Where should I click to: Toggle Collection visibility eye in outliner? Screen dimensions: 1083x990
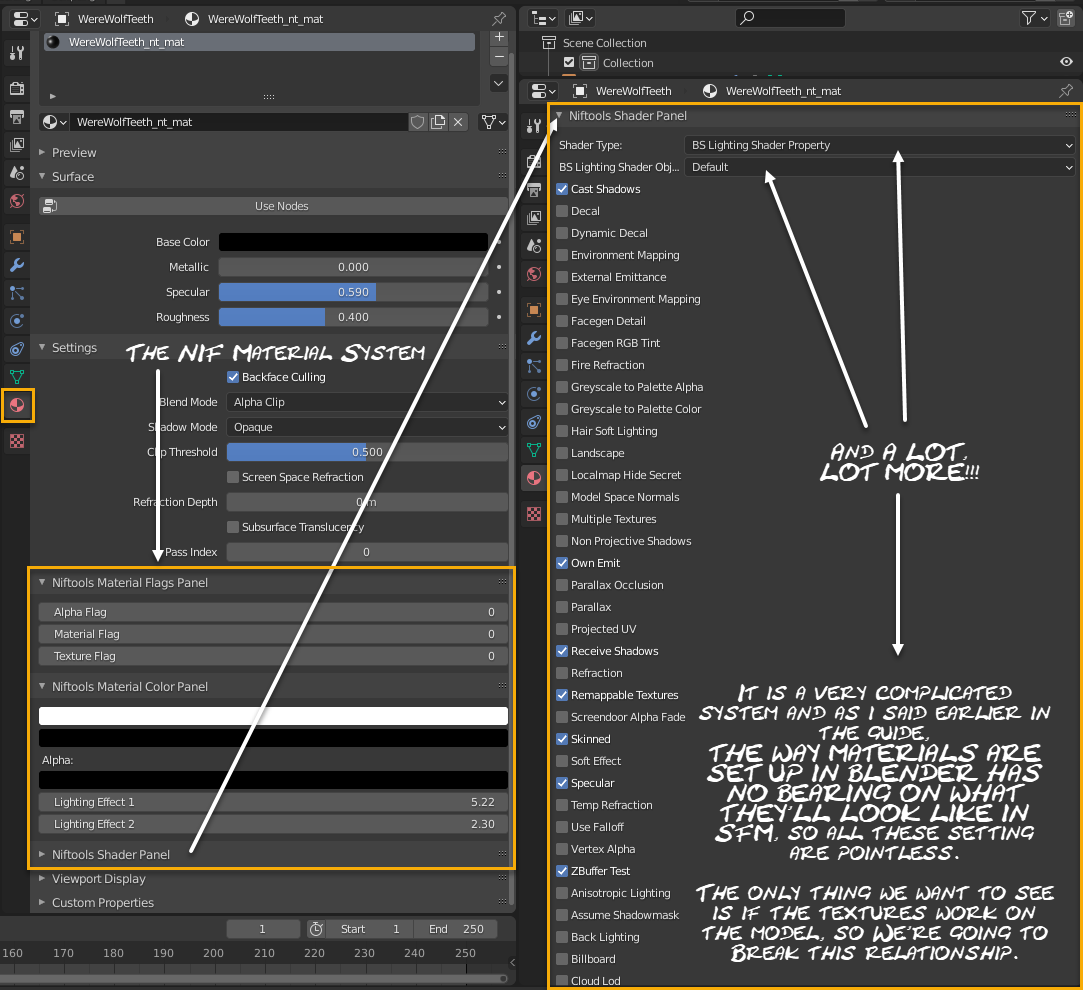tap(1066, 62)
